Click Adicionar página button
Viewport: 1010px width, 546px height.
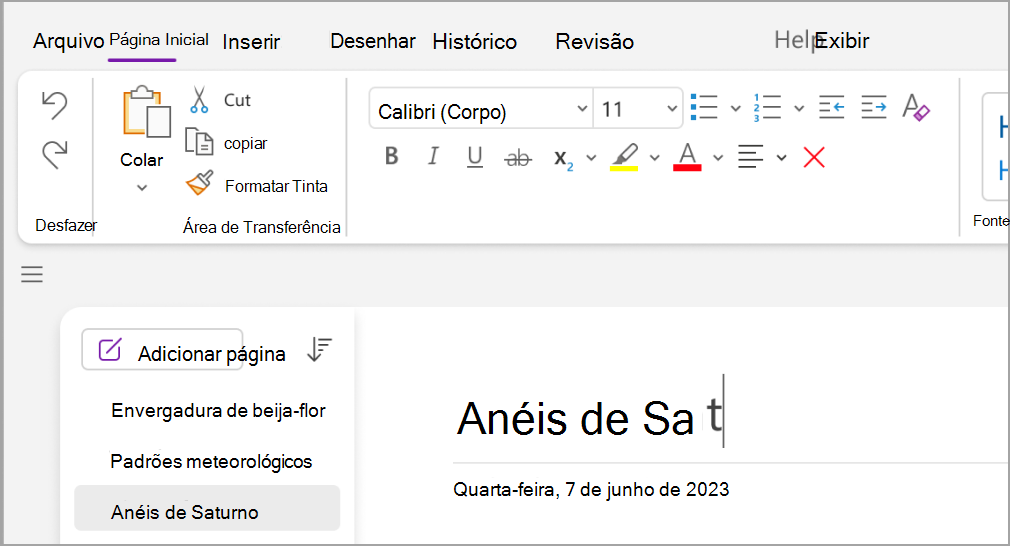[x=162, y=350]
